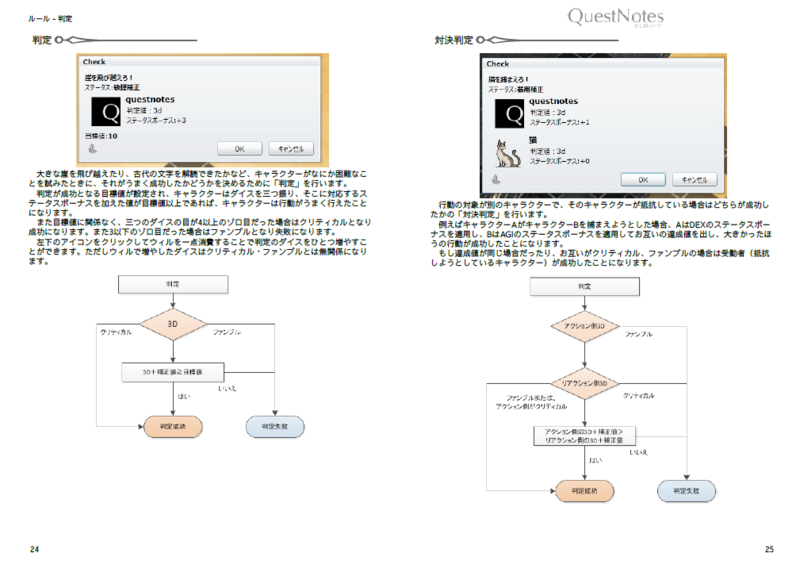Click page number 24

click(x=34, y=549)
